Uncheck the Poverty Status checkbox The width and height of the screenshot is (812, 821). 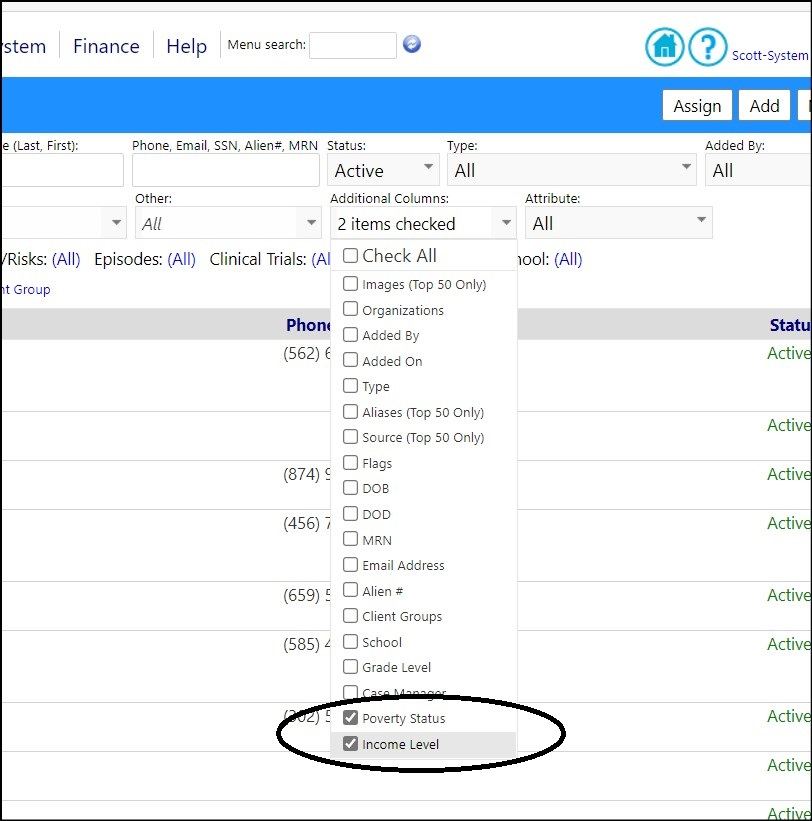tap(350, 718)
